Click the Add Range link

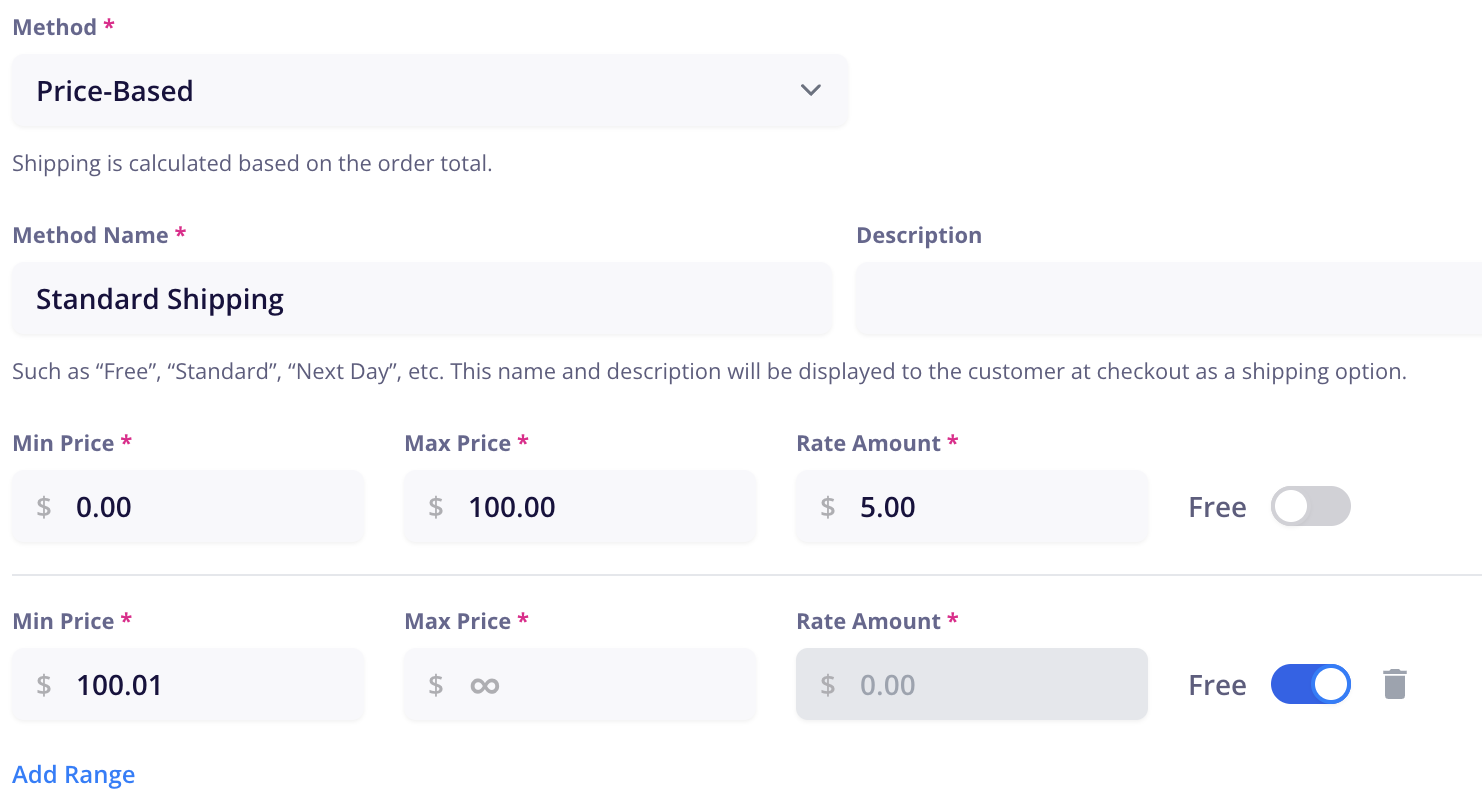point(74,775)
